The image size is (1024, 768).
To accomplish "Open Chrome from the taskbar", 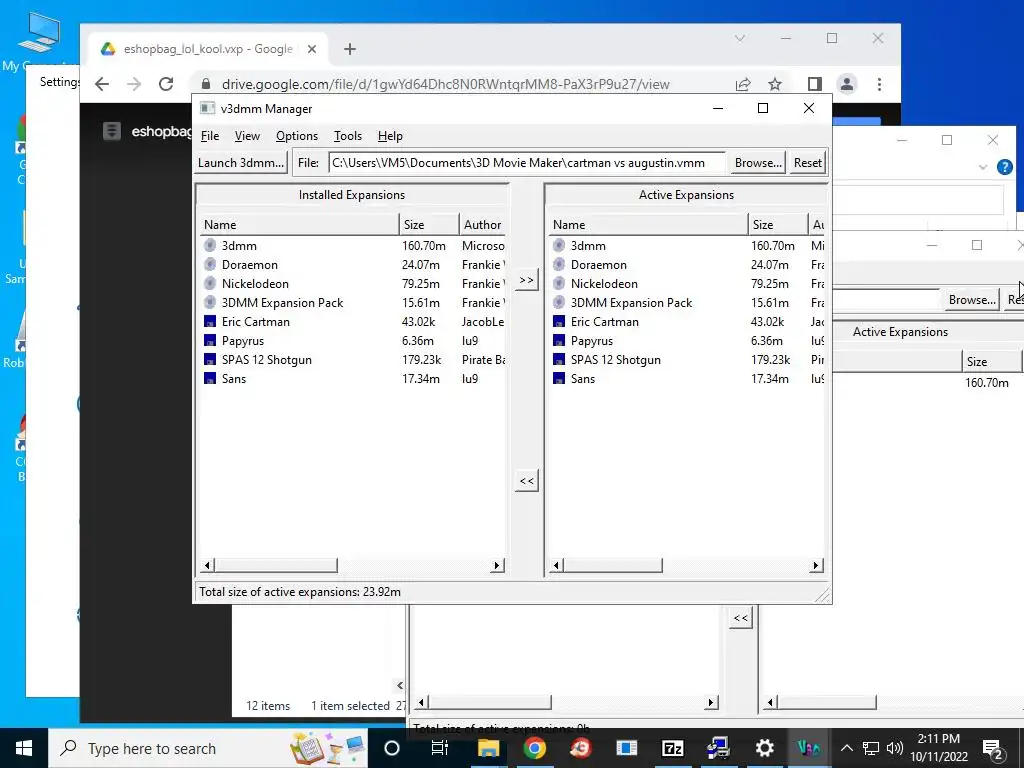I will click(534, 748).
